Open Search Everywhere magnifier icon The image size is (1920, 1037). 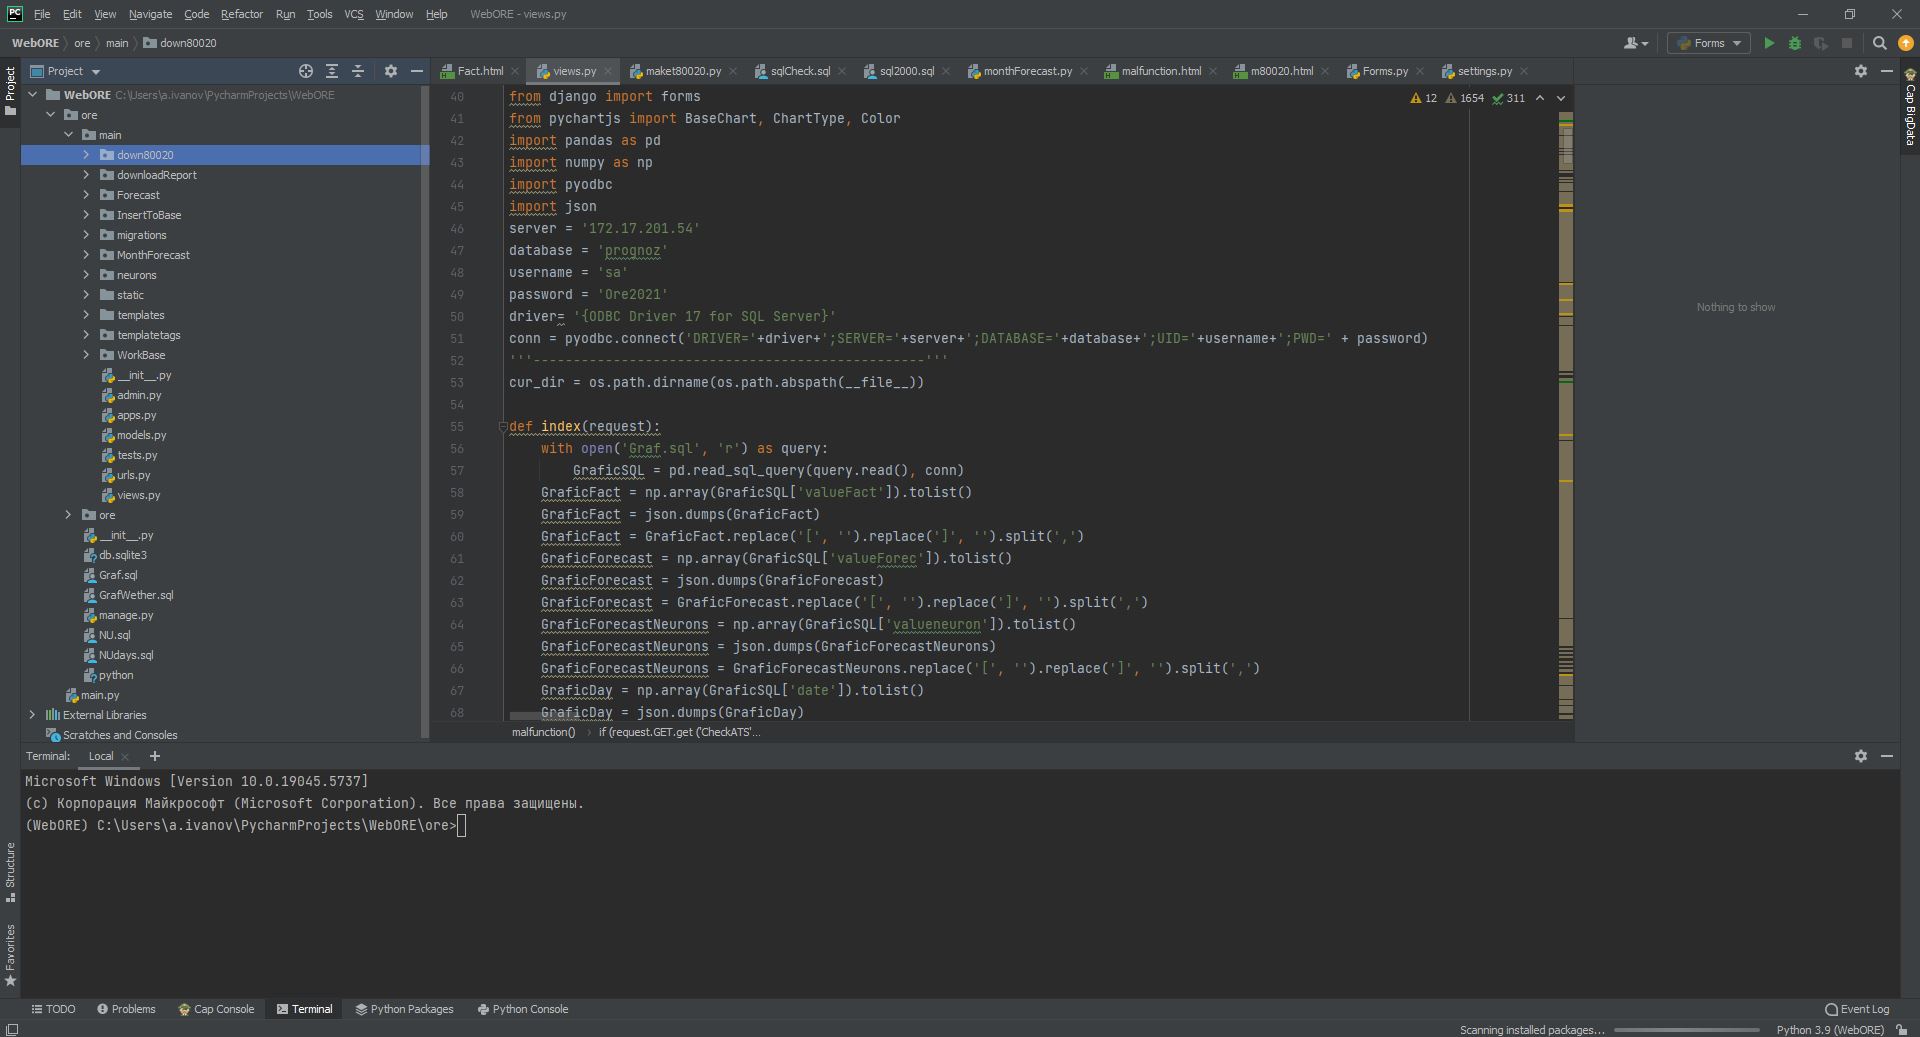coord(1879,43)
